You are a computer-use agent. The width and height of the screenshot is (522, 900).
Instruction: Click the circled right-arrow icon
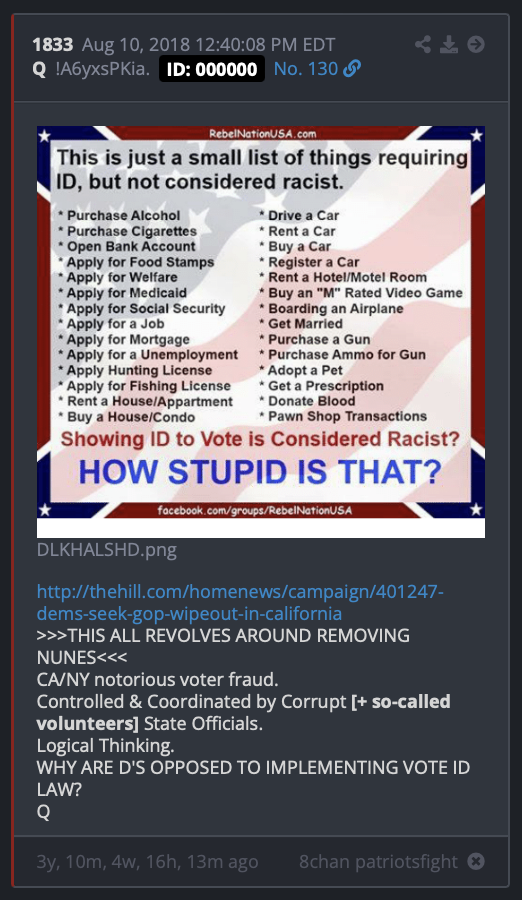pos(475,44)
